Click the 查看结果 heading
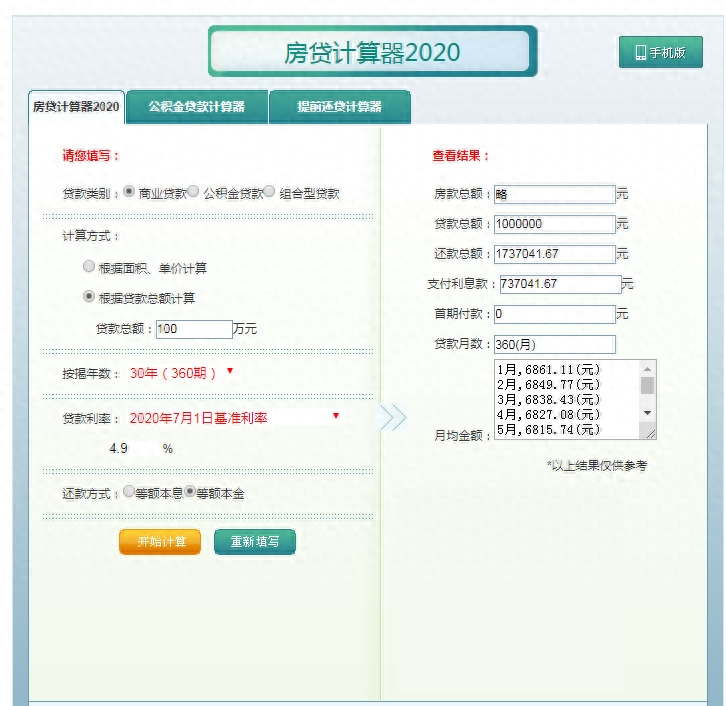Image resolution: width=726 pixels, height=706 pixels. 461,156
